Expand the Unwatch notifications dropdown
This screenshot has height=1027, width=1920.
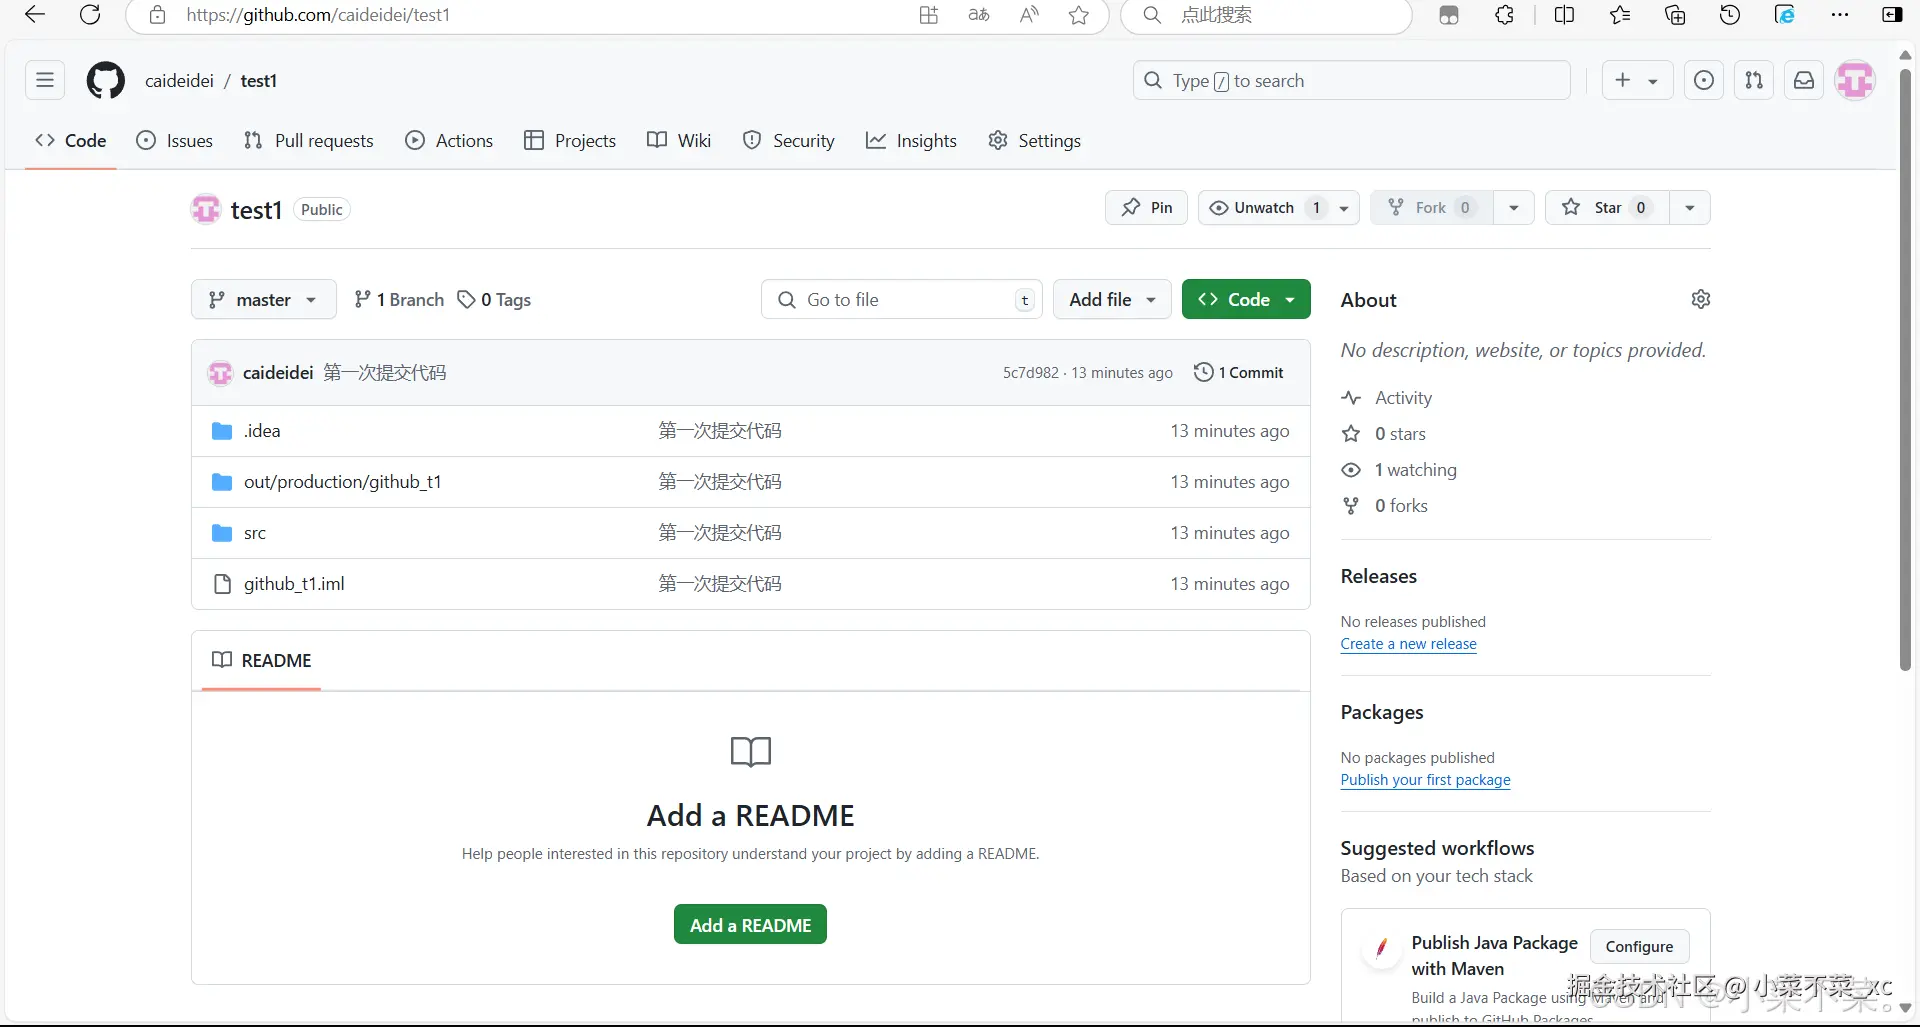coord(1344,208)
